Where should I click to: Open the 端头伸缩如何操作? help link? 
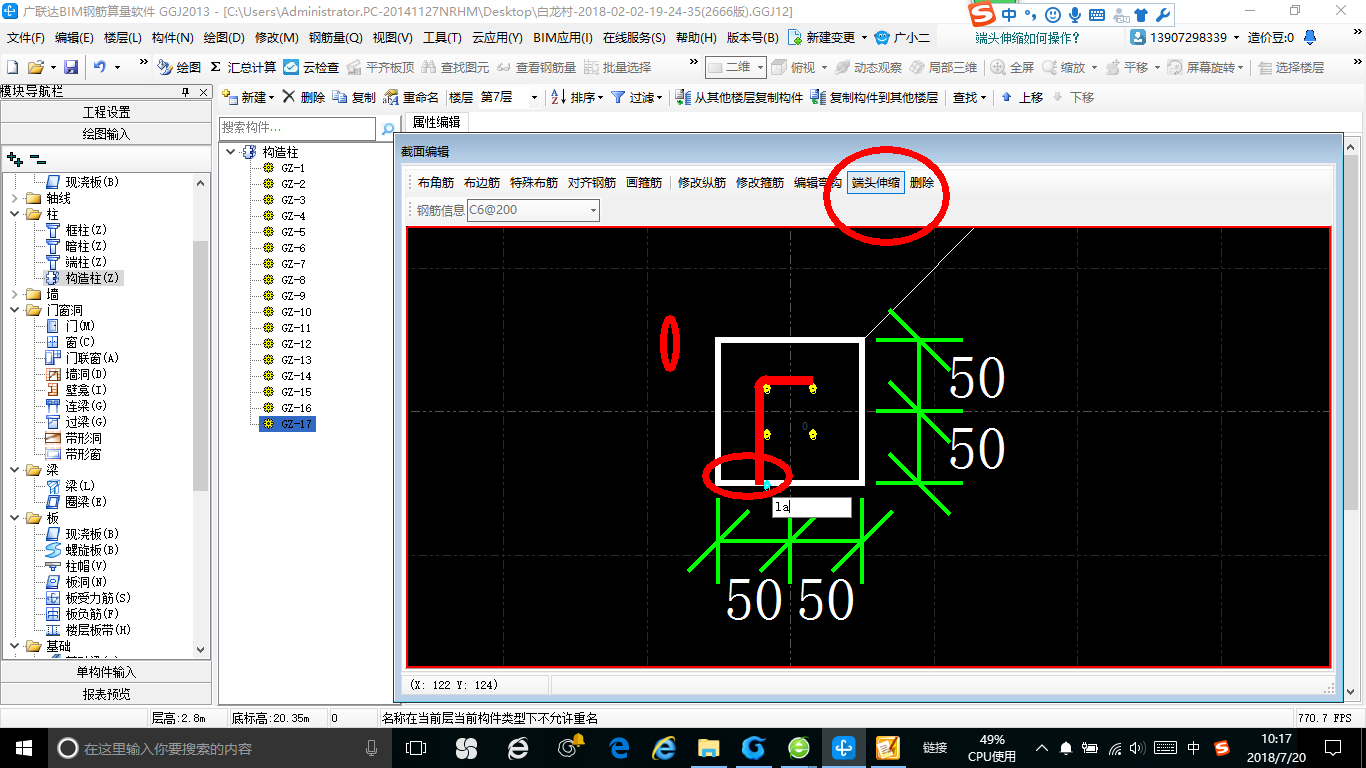1028,38
